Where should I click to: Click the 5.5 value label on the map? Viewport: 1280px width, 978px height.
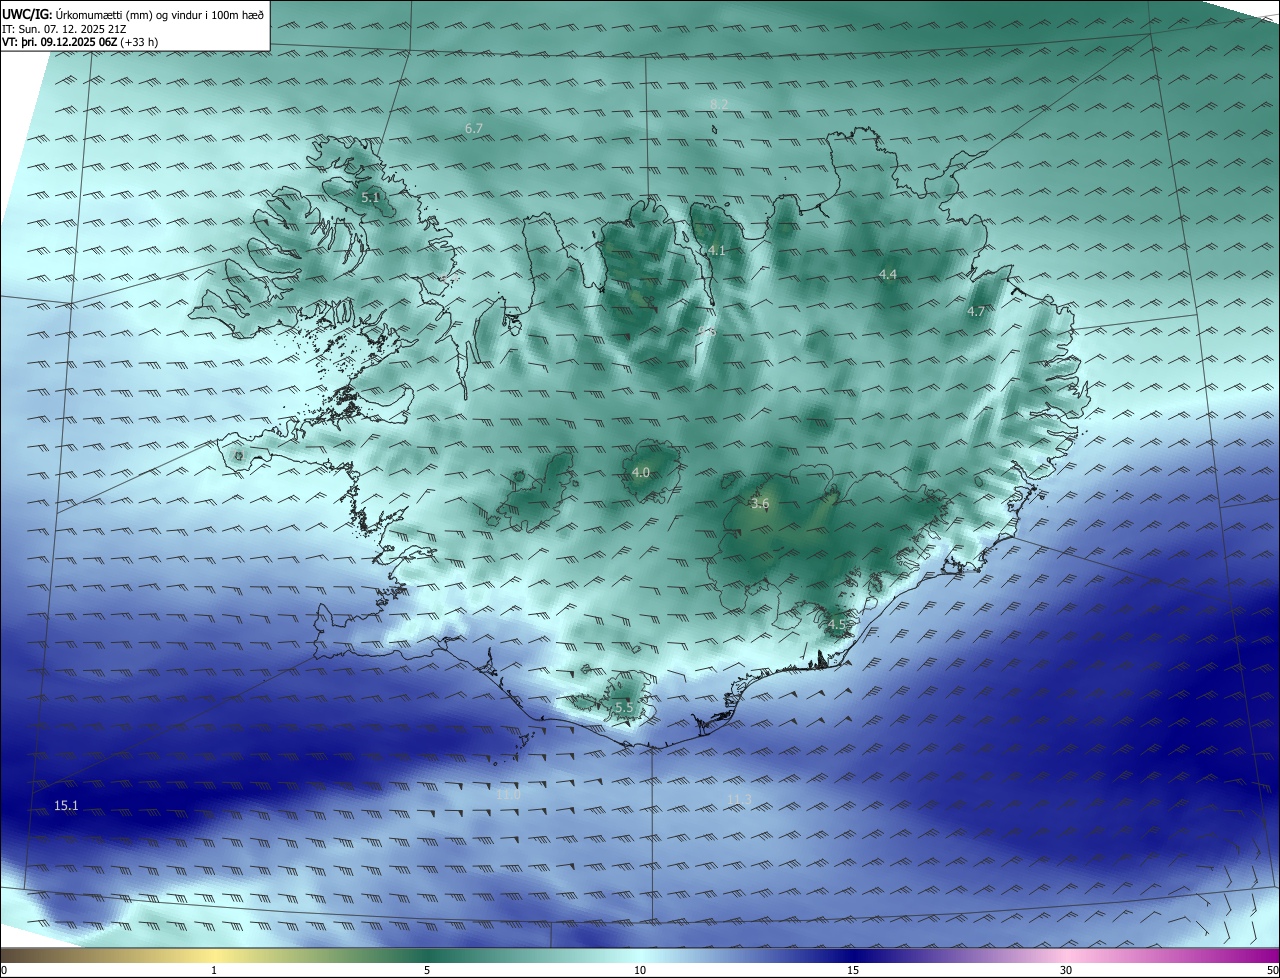coord(624,708)
